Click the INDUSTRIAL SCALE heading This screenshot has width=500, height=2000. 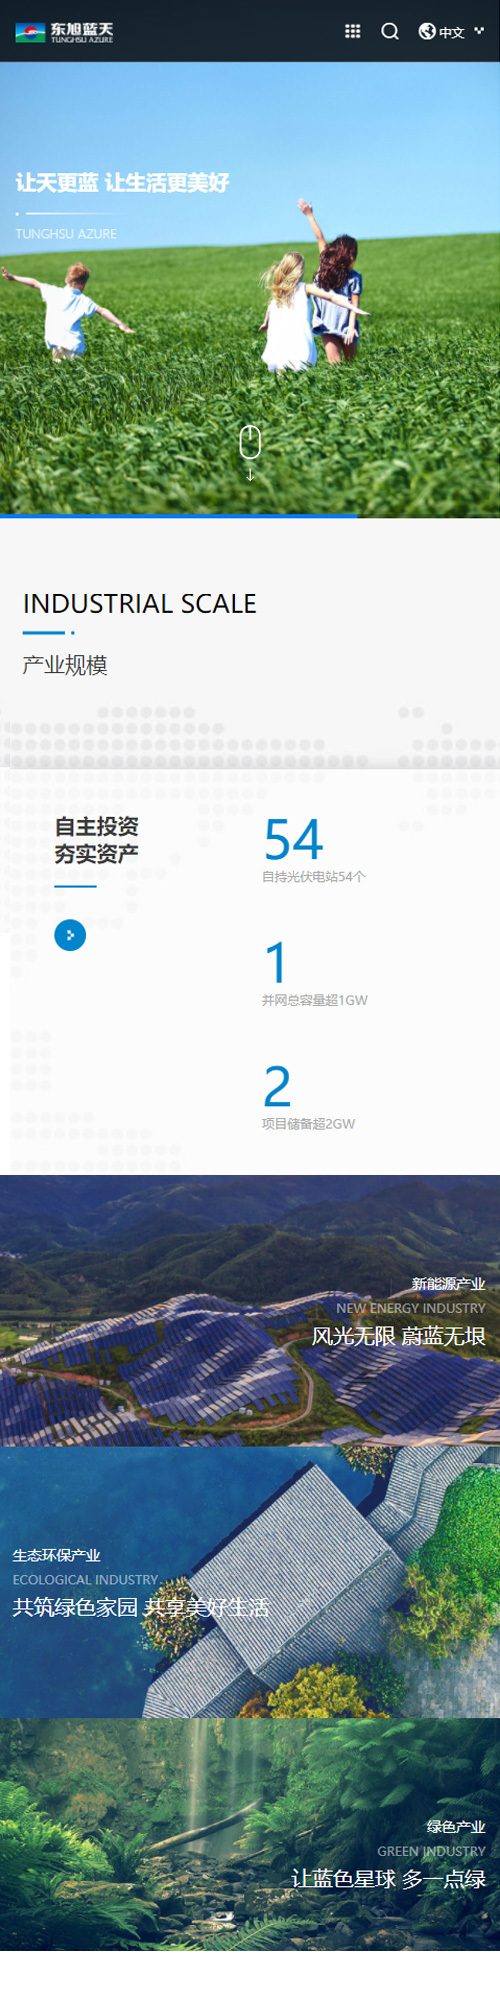click(x=140, y=604)
